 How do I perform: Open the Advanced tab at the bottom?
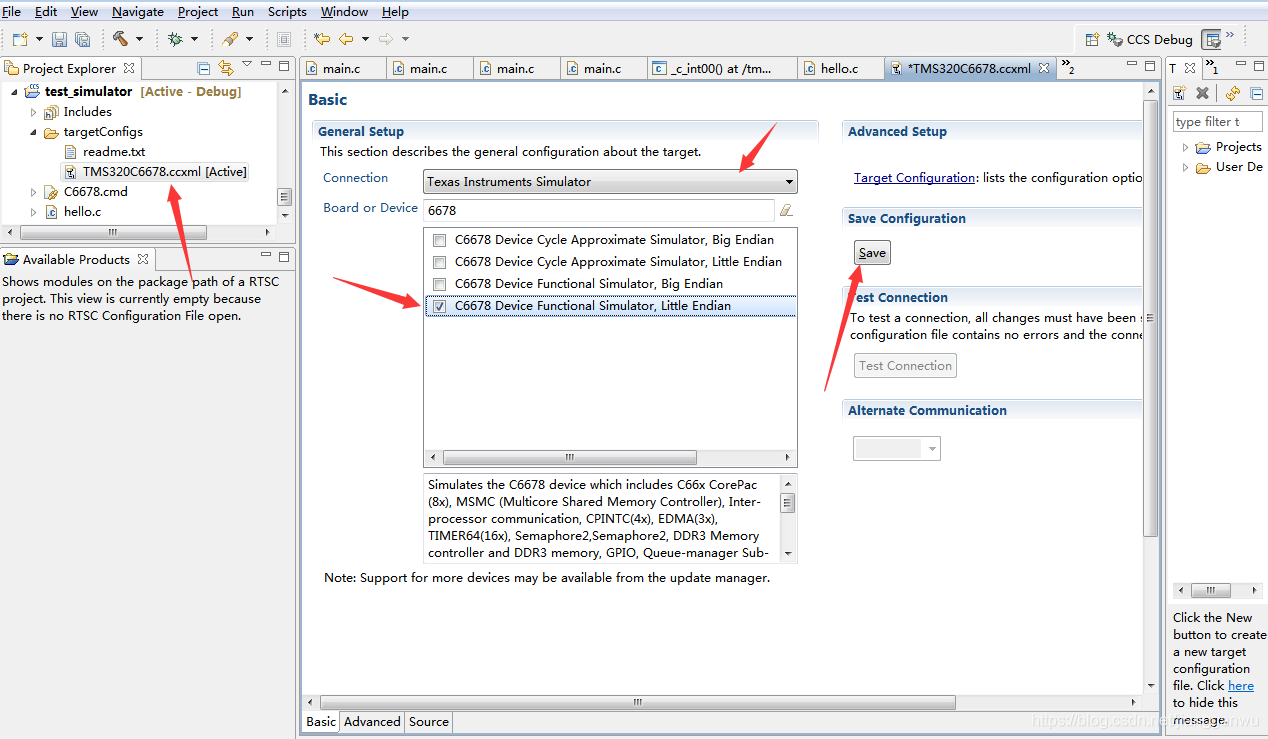pyautogui.click(x=371, y=721)
